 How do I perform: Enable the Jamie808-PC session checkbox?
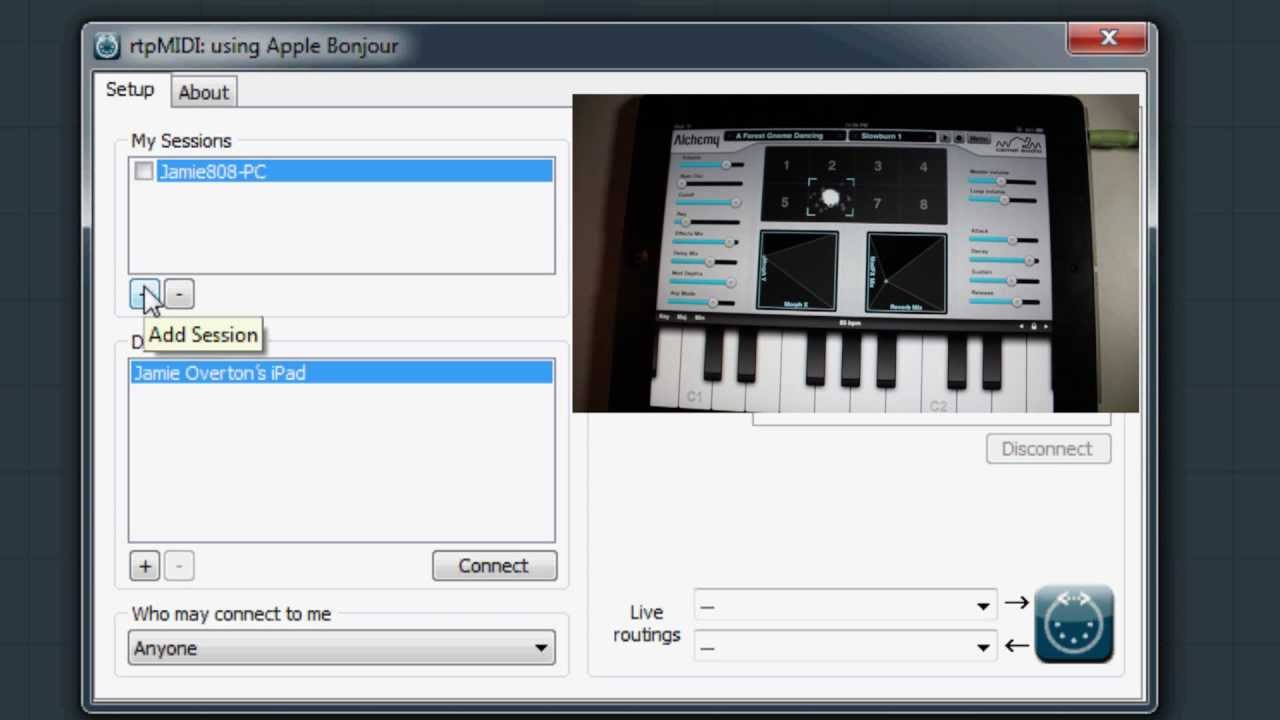[144, 172]
